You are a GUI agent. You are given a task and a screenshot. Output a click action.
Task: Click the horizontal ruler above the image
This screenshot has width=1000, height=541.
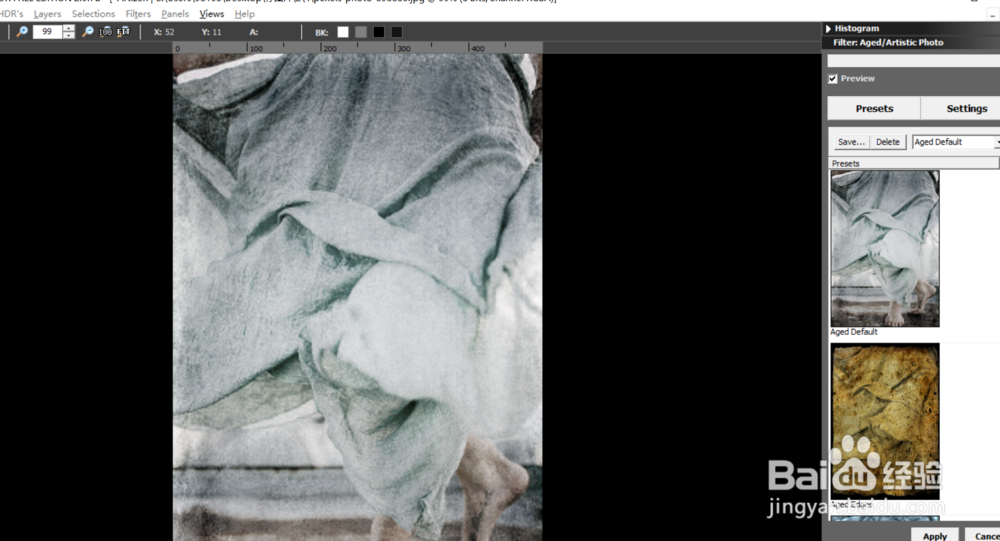pos(358,47)
